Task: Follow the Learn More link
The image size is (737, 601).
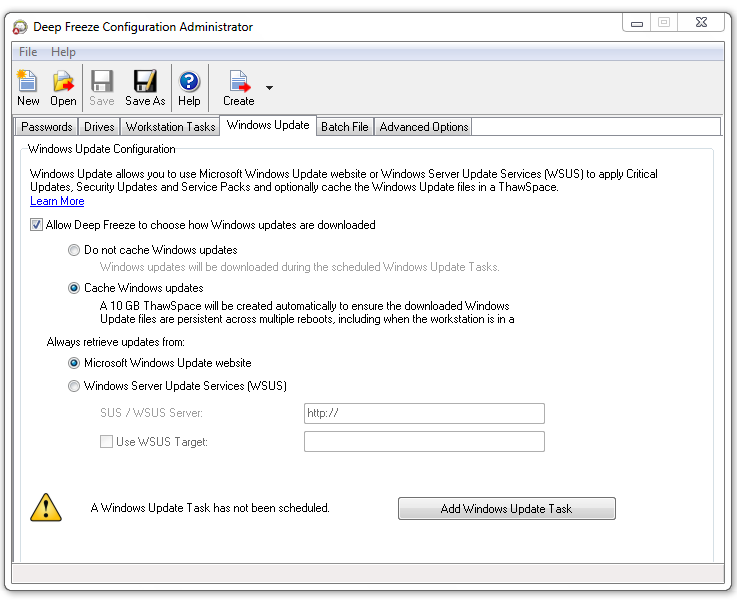Action: (57, 201)
